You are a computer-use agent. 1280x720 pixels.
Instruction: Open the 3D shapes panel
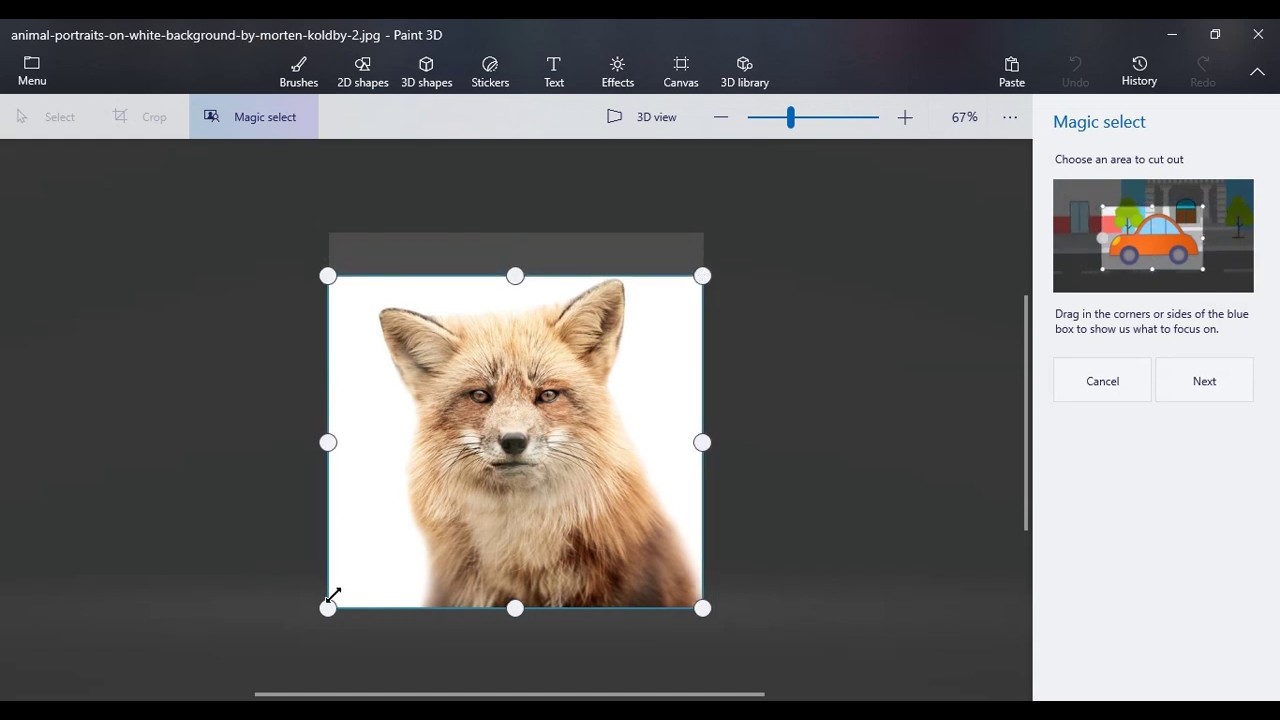[x=426, y=72]
